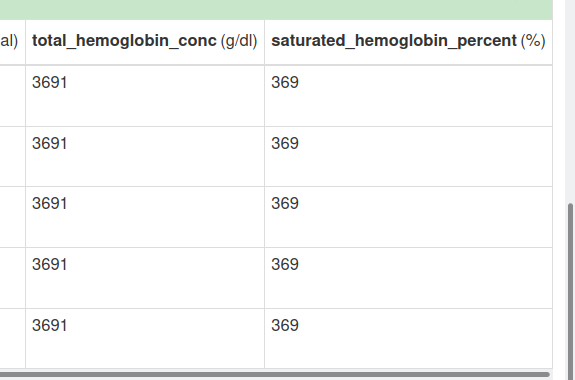Click the (g/dl) unit label in the header

coord(239,41)
